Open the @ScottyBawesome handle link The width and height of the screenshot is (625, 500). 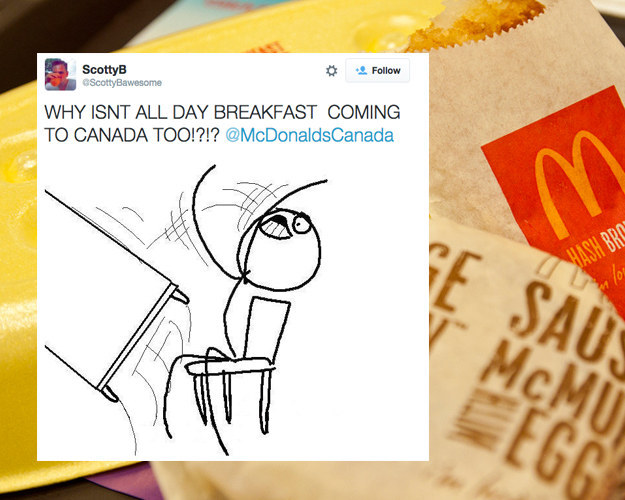[x=122, y=83]
